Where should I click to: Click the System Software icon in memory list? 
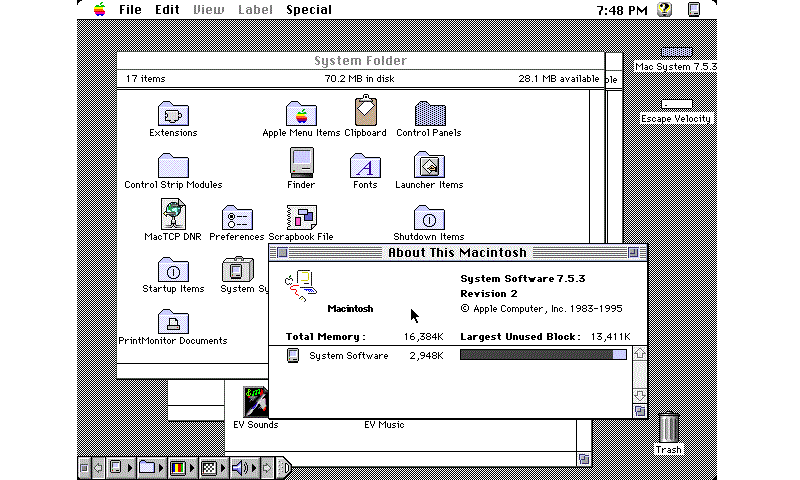pyautogui.click(x=293, y=356)
